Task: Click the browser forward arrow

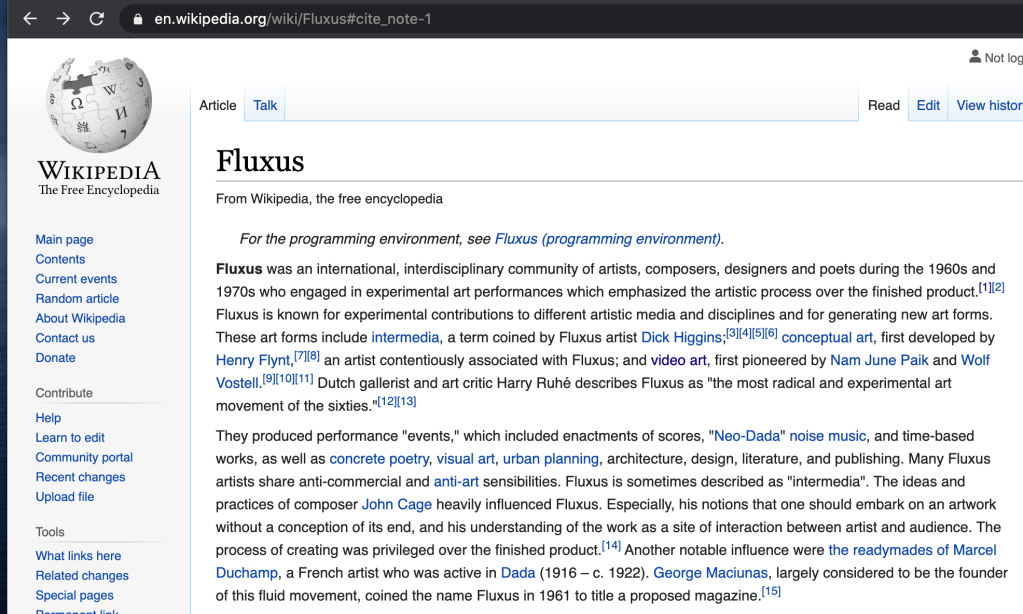Action: point(63,19)
